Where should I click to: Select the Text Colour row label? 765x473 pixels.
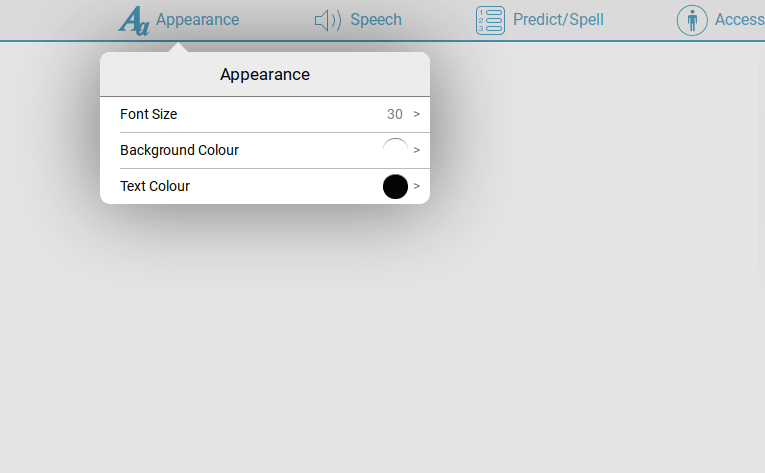point(155,186)
